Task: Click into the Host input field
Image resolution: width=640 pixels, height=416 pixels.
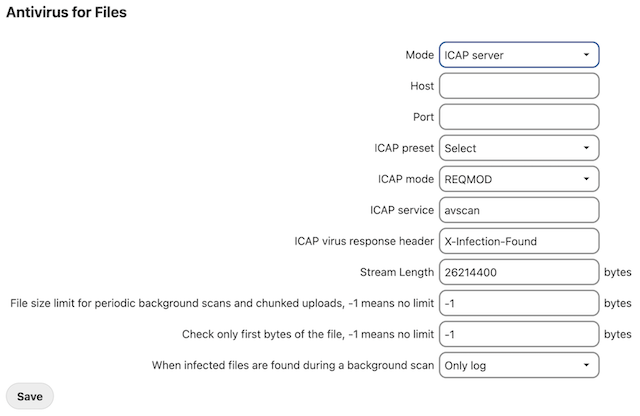Action: pos(518,86)
